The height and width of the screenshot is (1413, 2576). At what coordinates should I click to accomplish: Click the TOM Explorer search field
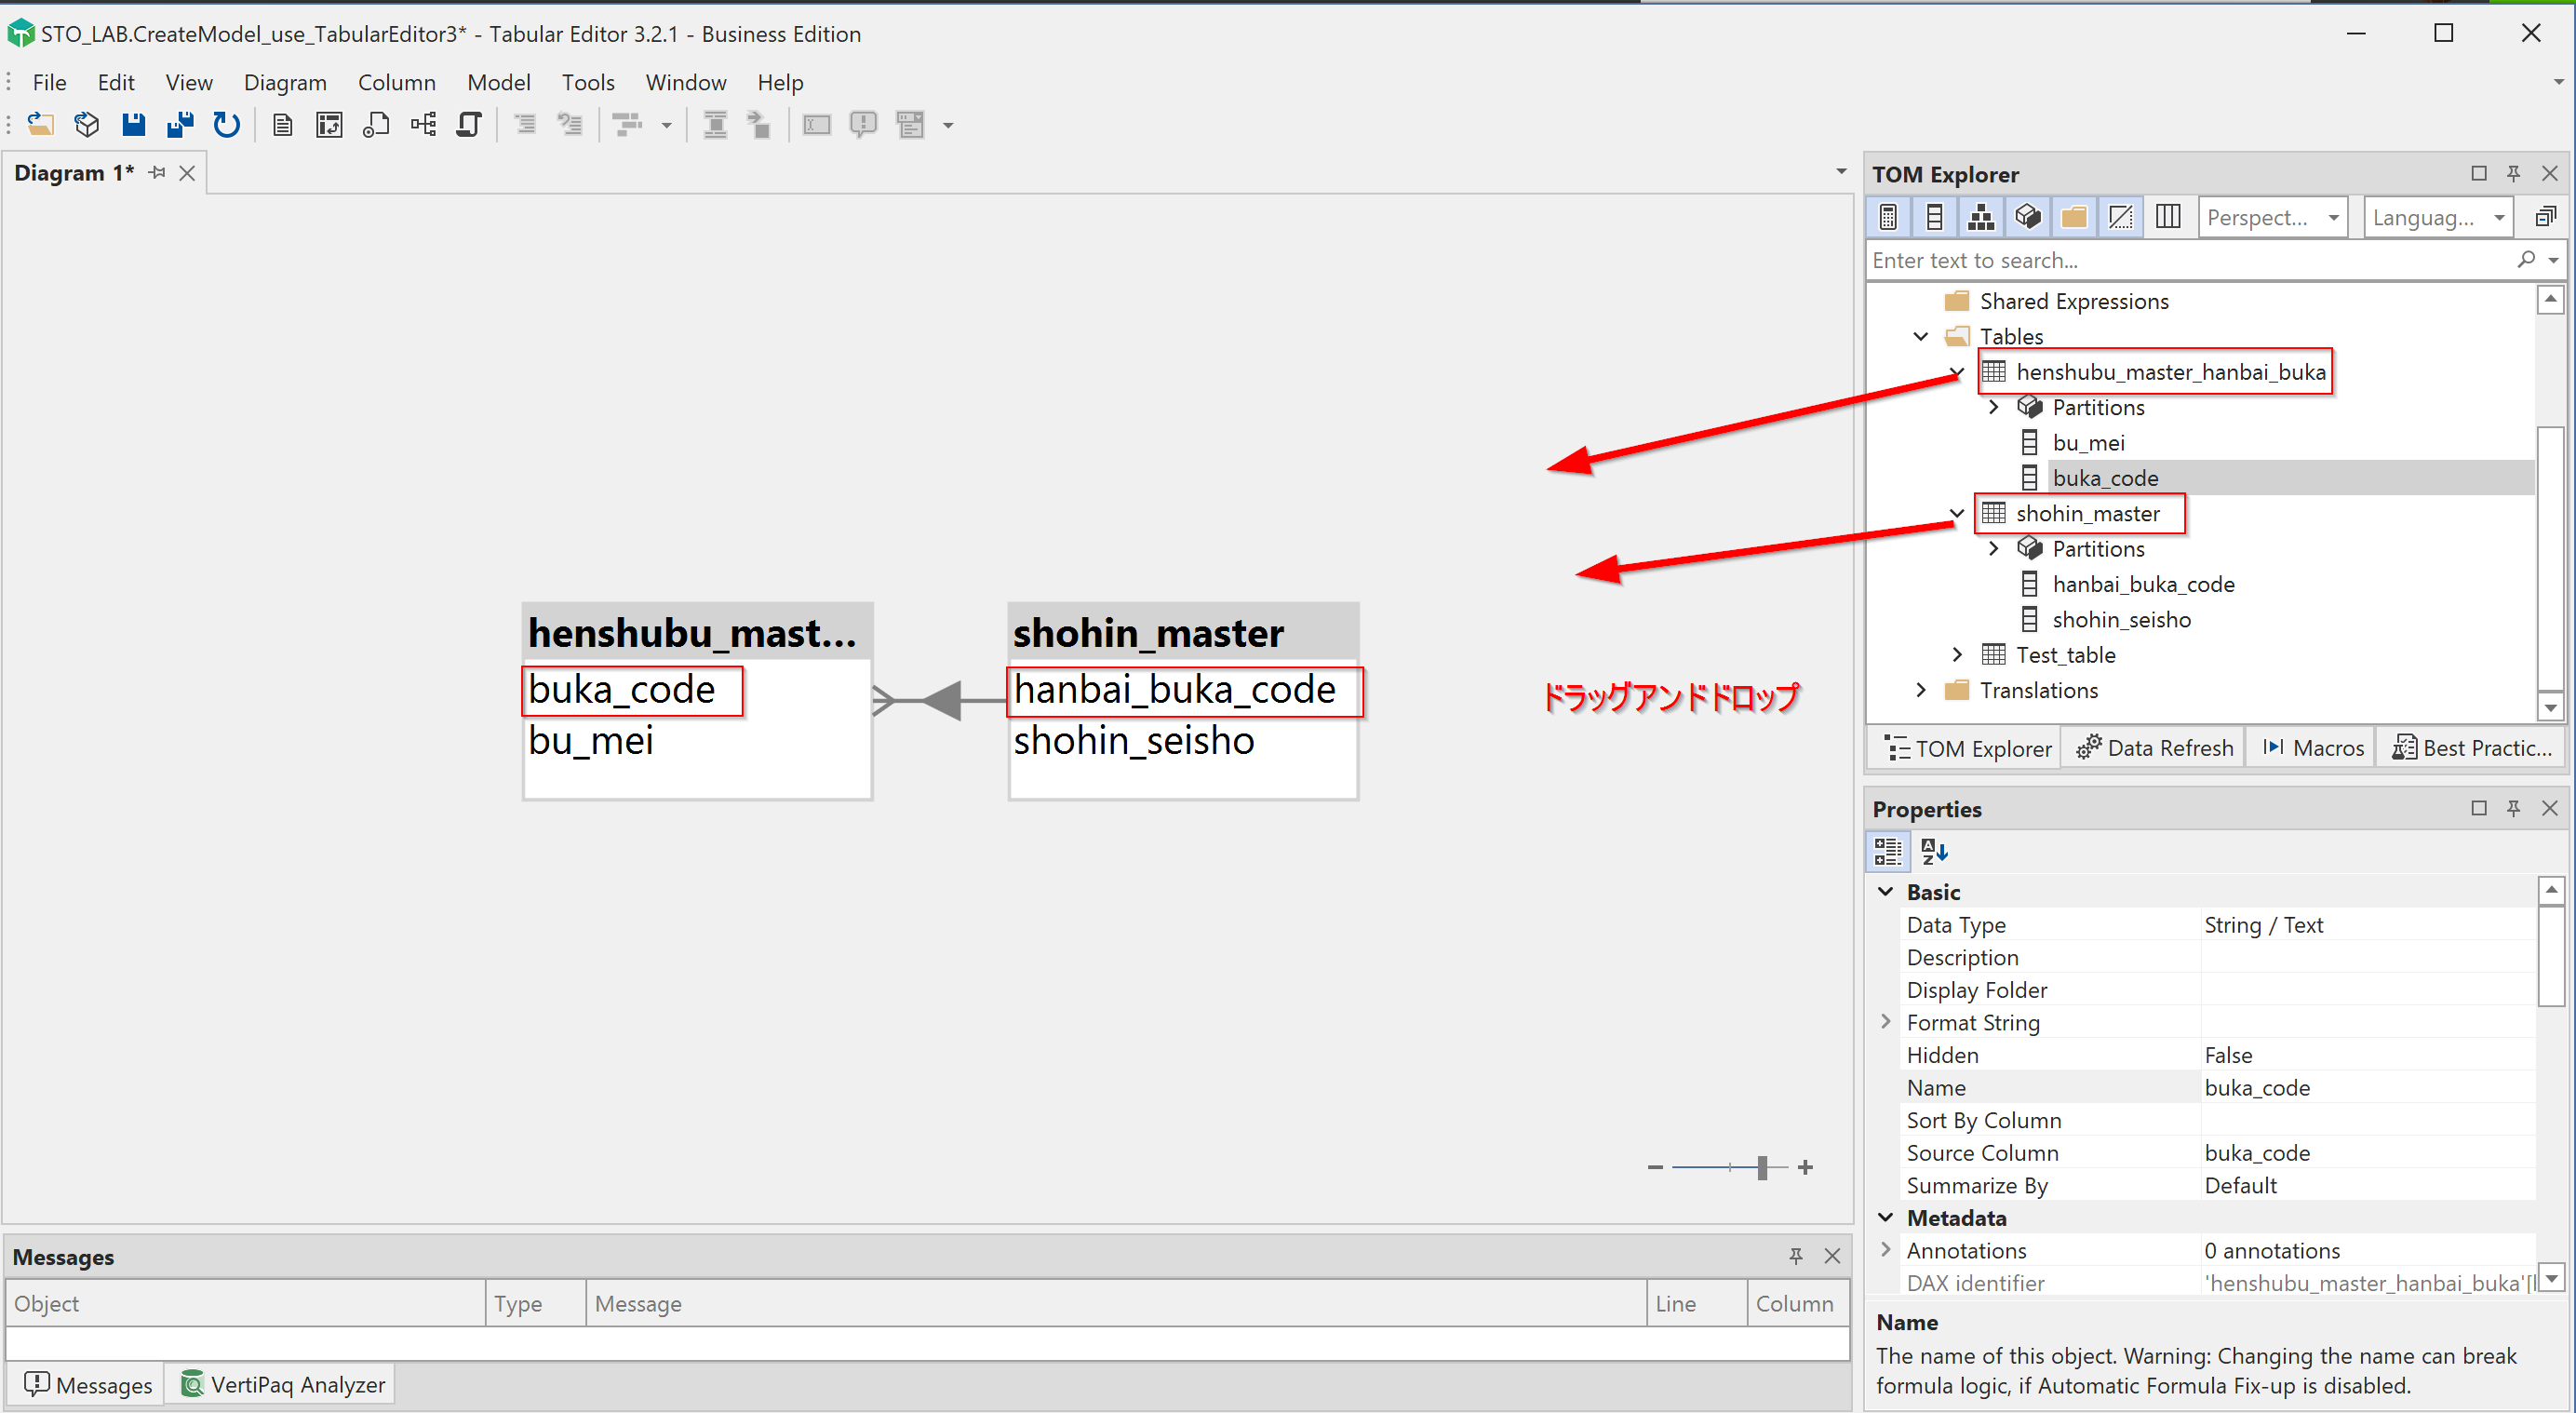2190,260
